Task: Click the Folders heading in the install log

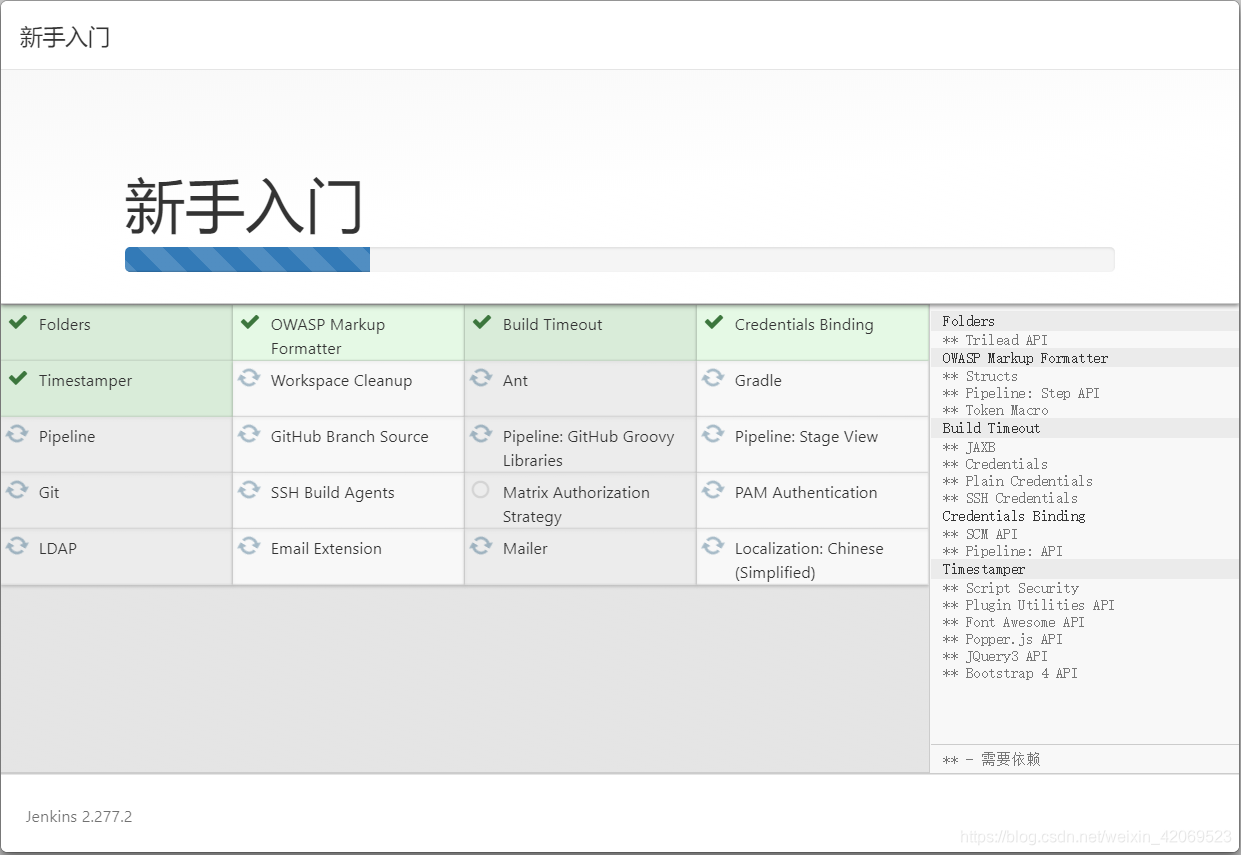Action: pos(968,321)
